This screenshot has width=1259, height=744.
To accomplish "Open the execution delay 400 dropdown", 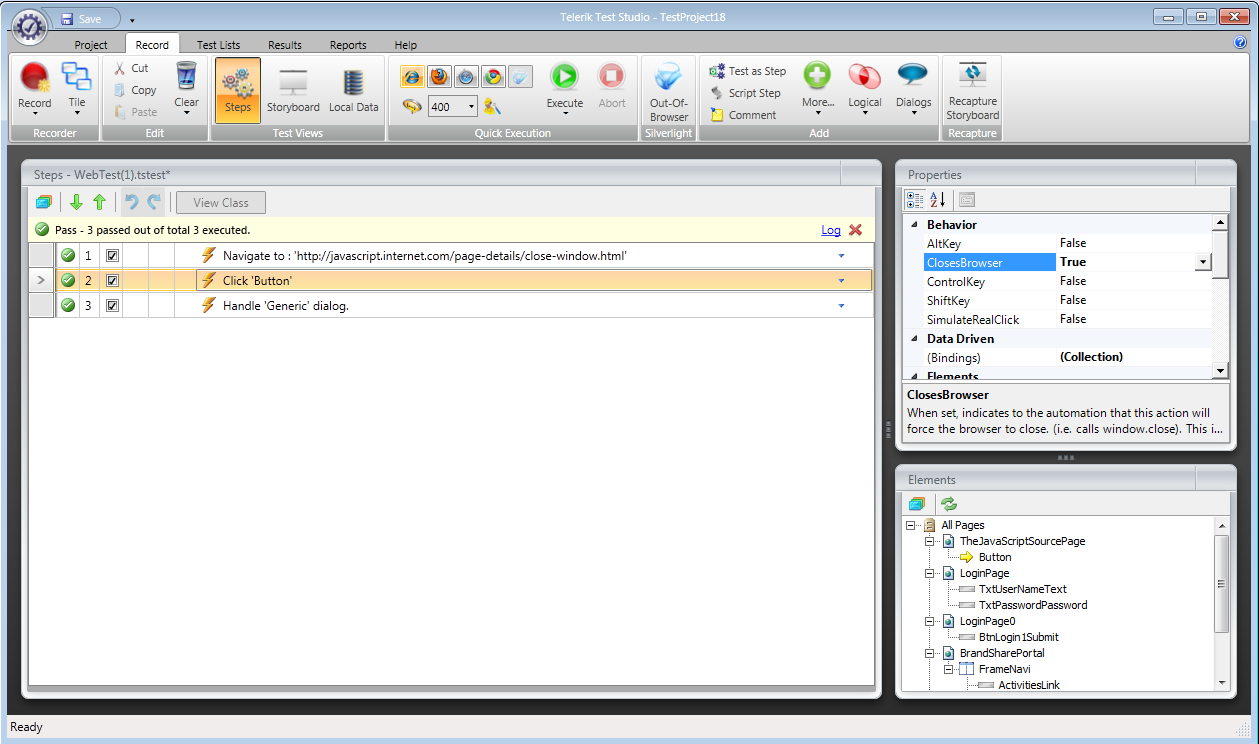I will click(x=470, y=107).
